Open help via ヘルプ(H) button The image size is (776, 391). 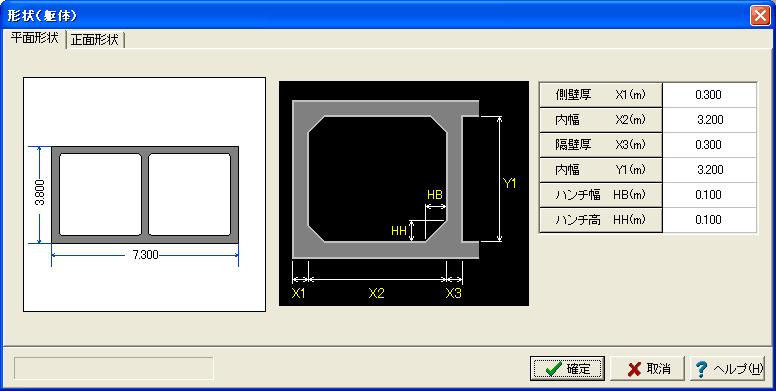pyautogui.click(x=728, y=369)
